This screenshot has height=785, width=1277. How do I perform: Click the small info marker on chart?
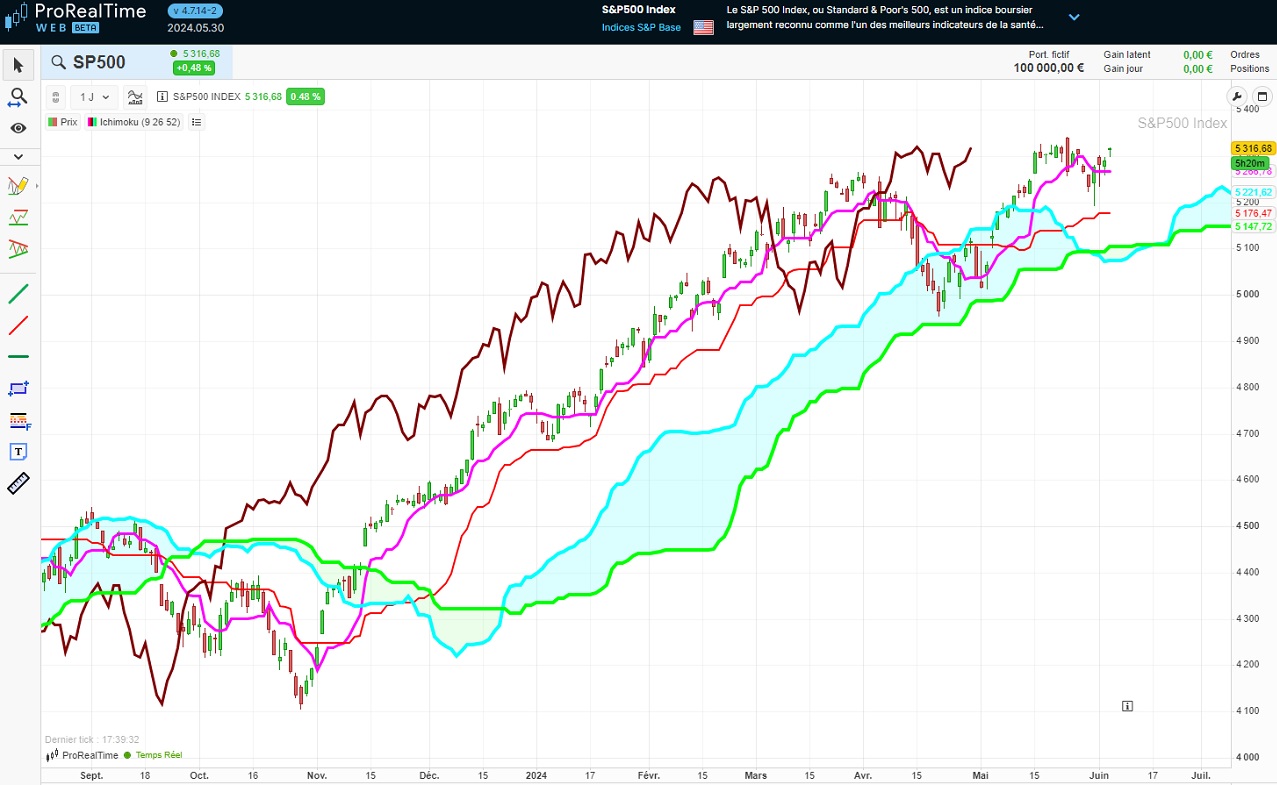(1127, 706)
